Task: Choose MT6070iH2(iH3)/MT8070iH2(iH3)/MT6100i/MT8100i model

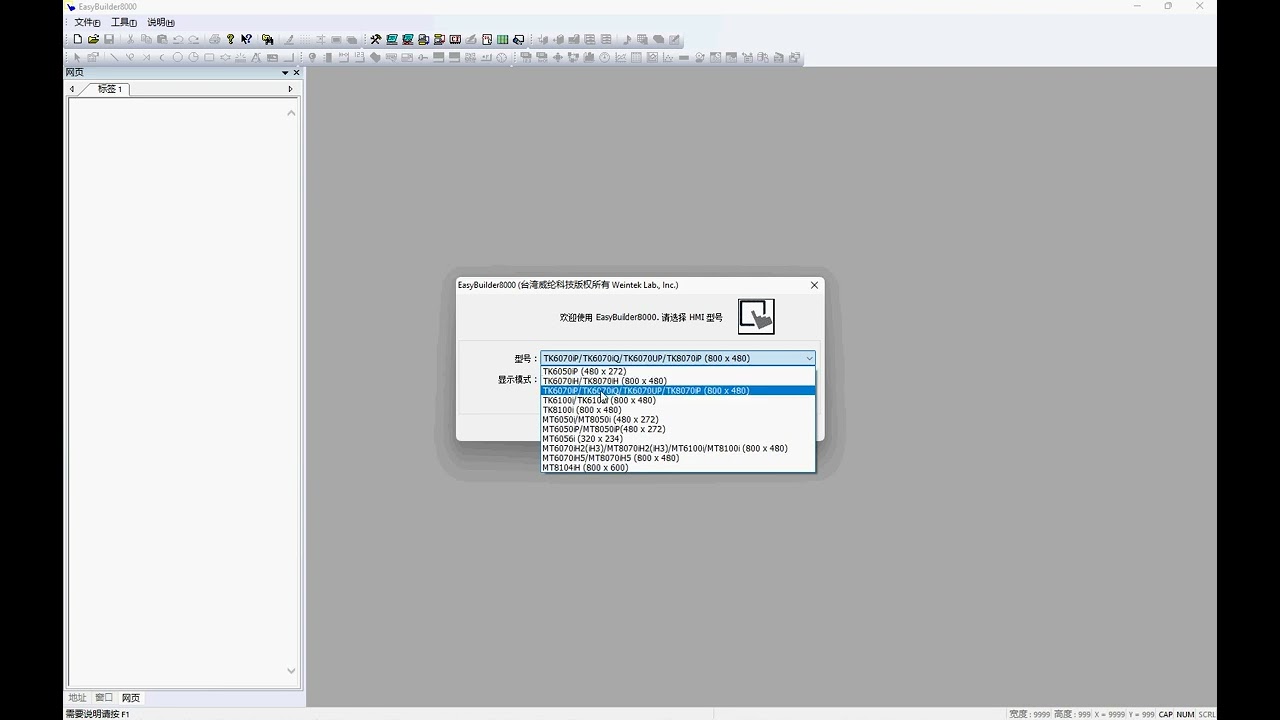Action: click(678, 448)
